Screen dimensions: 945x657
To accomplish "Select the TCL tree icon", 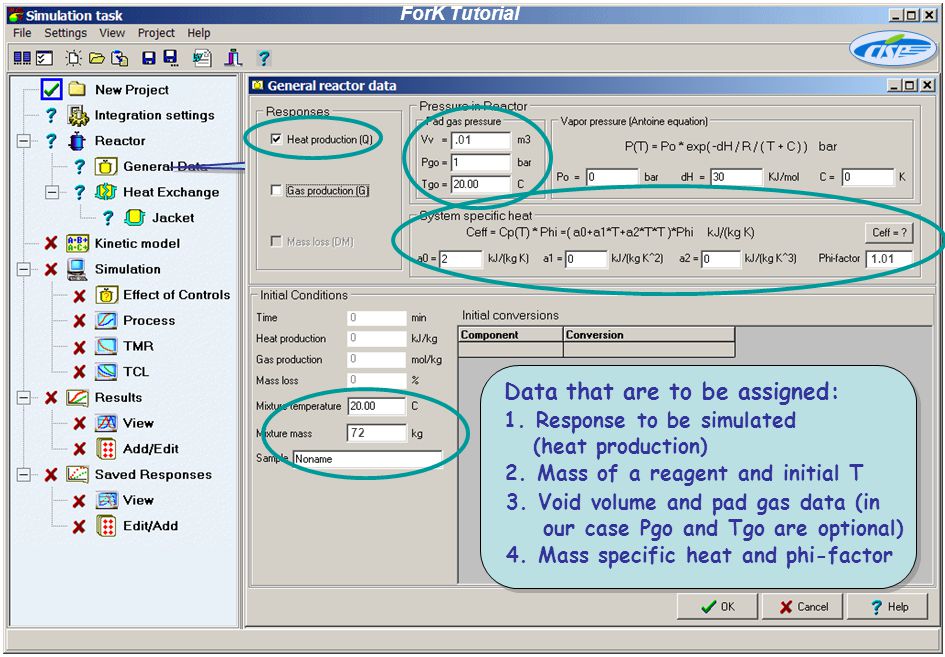I will click(x=106, y=372).
